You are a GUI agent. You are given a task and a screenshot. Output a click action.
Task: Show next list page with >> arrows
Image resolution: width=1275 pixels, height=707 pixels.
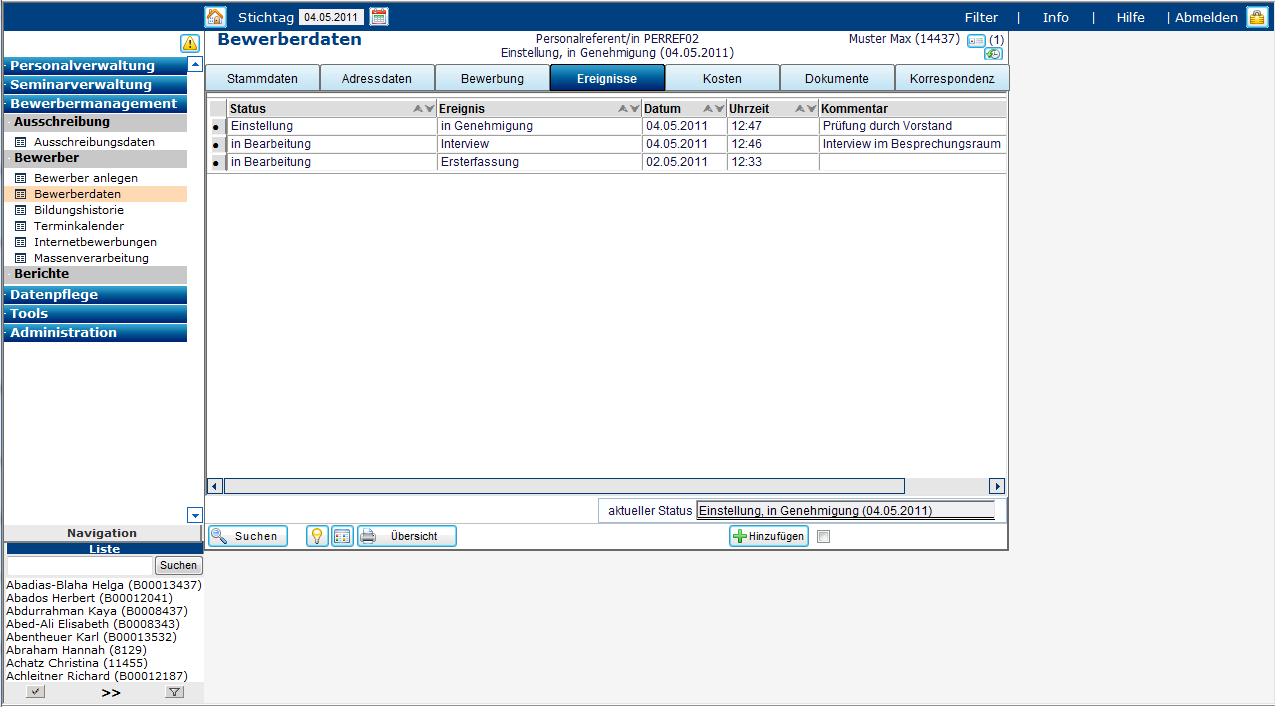tap(111, 692)
